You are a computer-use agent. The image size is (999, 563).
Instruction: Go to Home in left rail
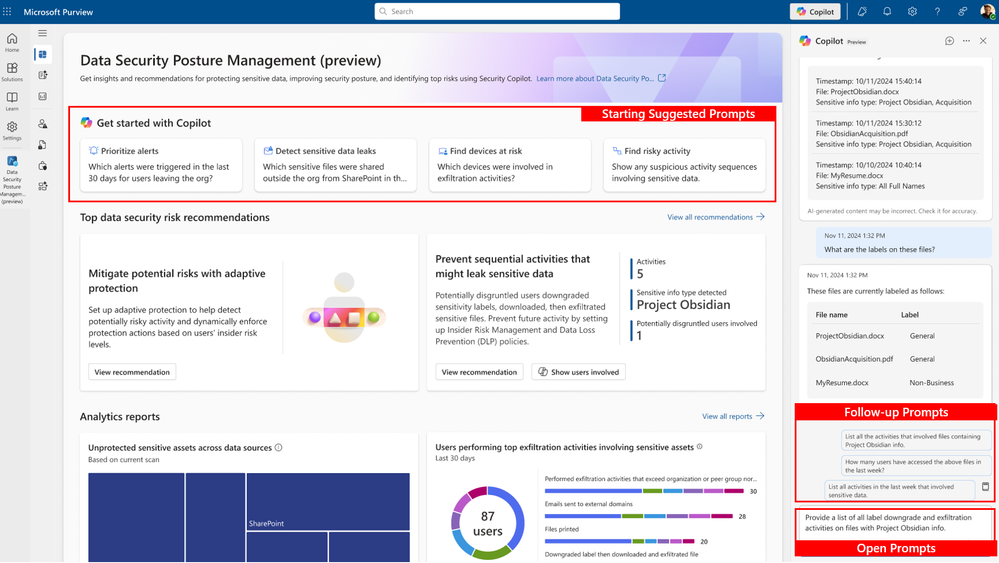(x=12, y=43)
